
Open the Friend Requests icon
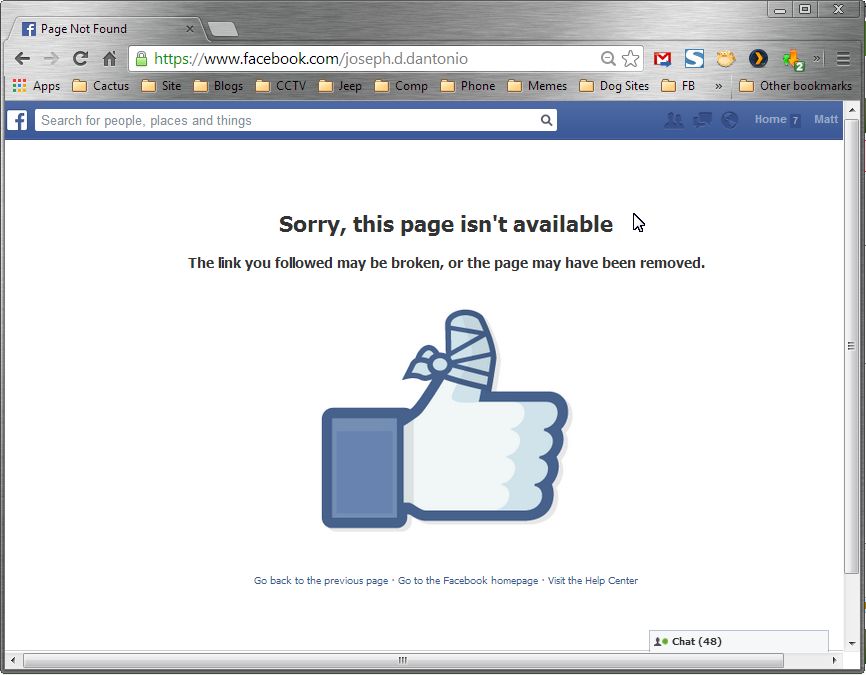tap(673, 120)
